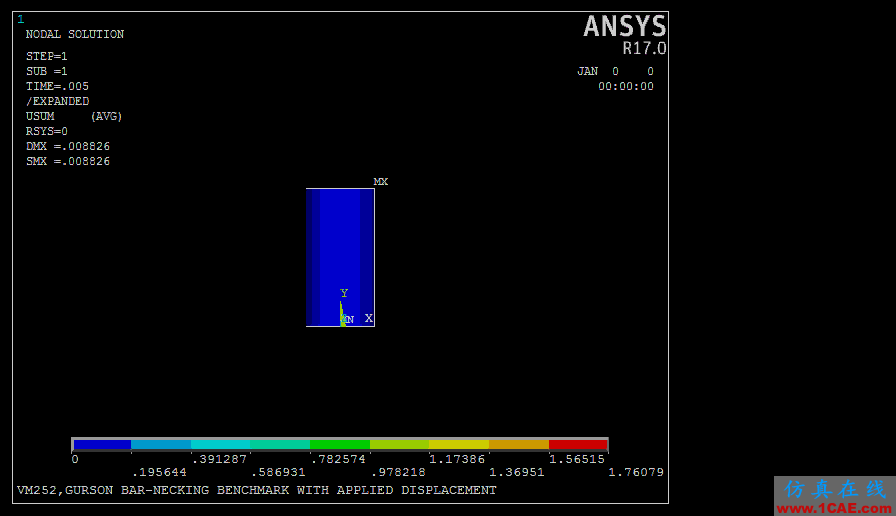Click the MX marker label above the bar
Viewport: 896px width, 516px height.
click(x=381, y=182)
